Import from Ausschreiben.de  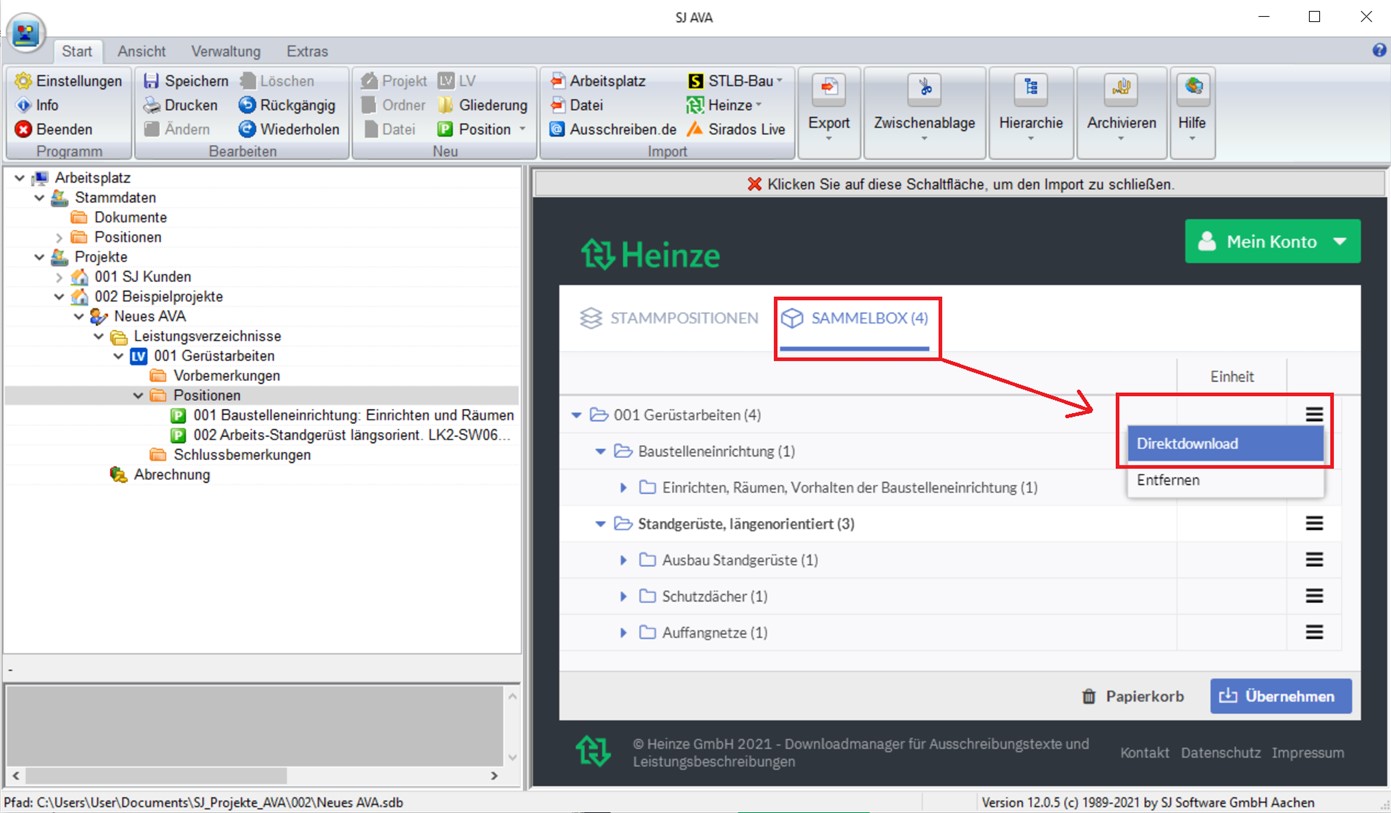coord(613,129)
